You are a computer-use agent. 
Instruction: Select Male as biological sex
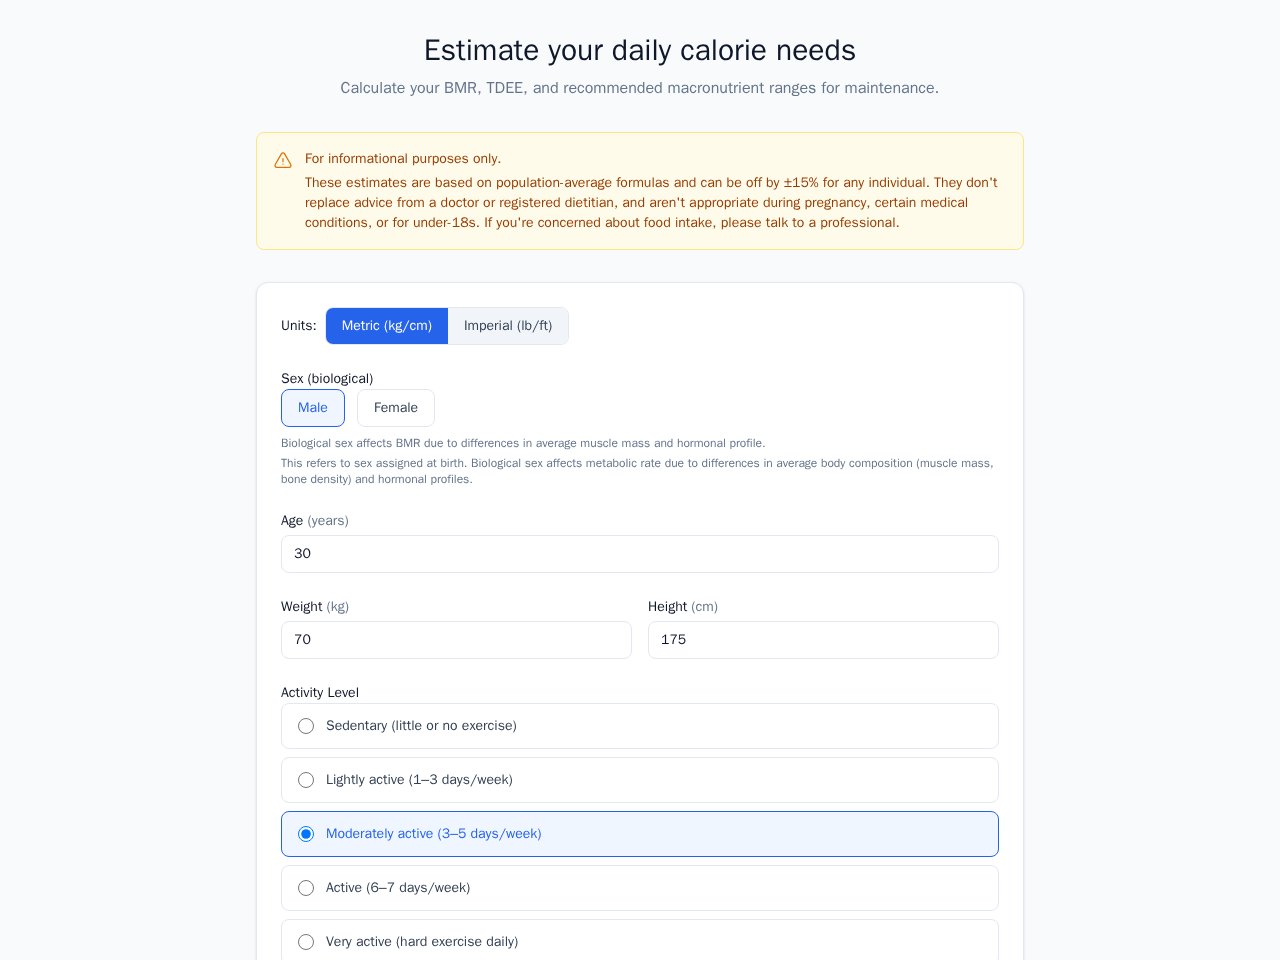click(x=313, y=408)
